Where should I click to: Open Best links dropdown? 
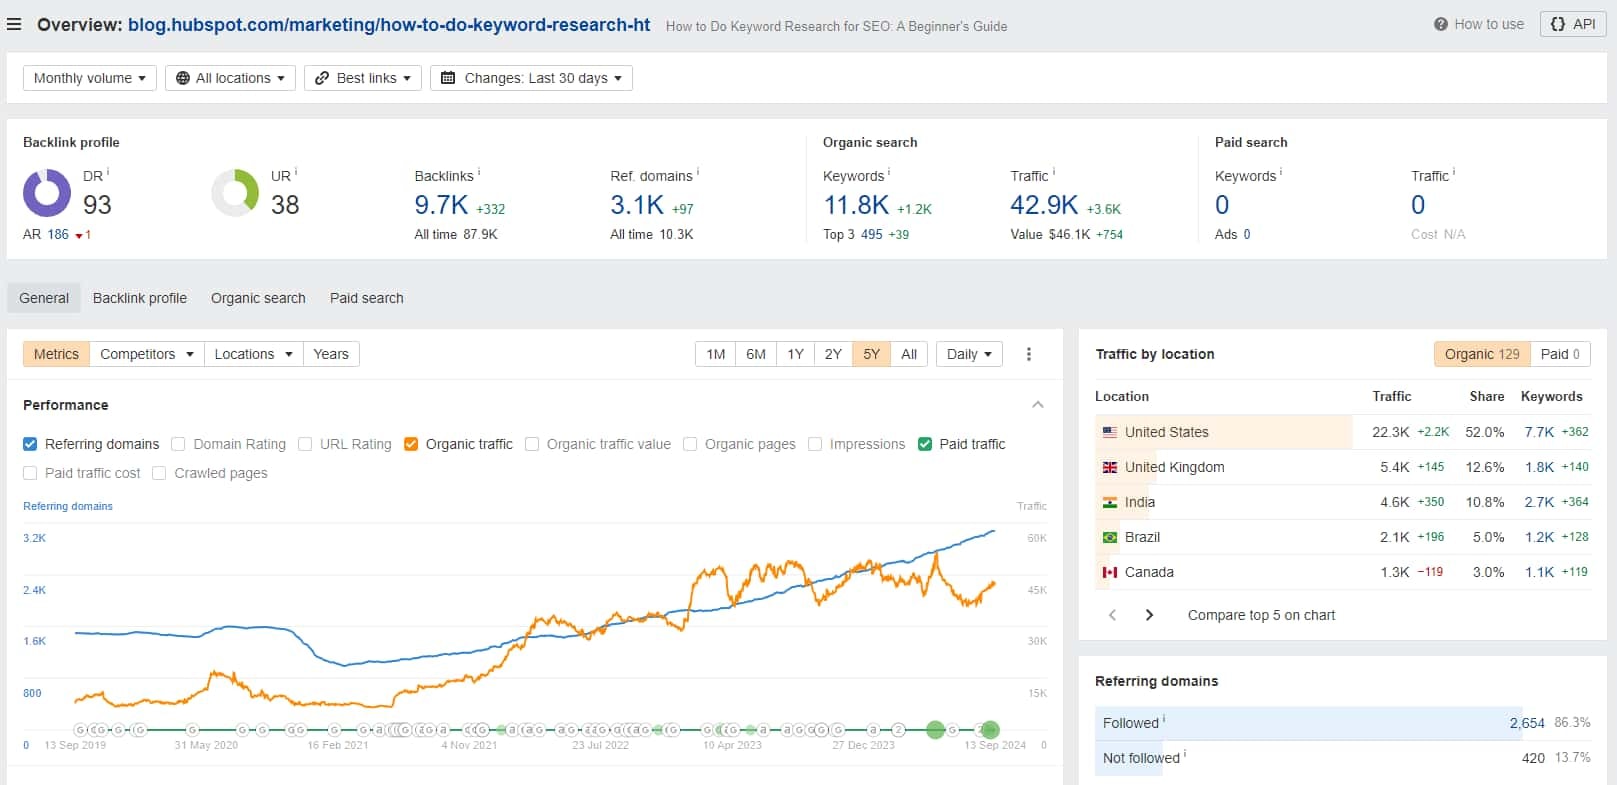click(x=363, y=78)
